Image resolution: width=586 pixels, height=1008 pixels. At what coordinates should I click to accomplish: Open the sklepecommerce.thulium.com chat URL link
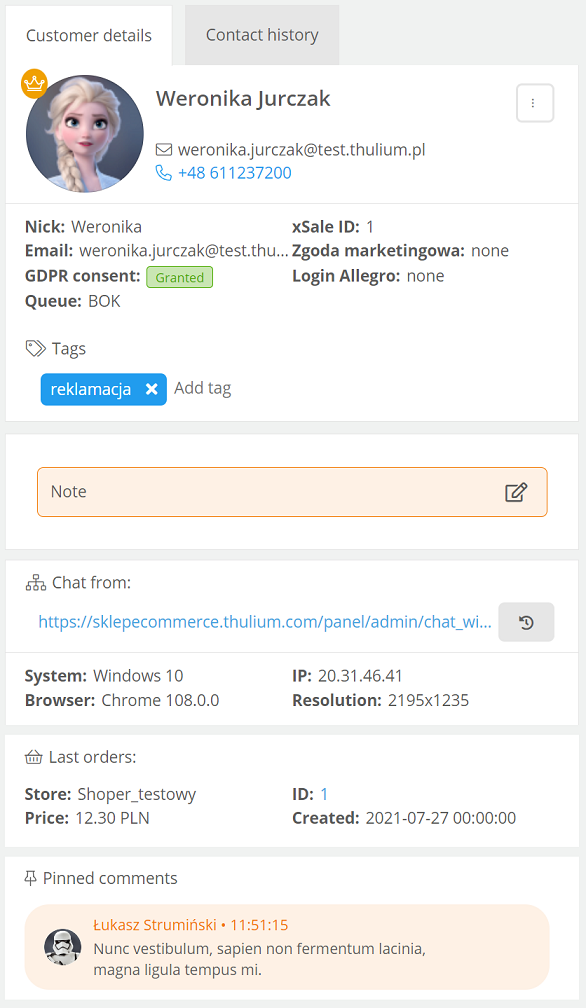(265, 622)
